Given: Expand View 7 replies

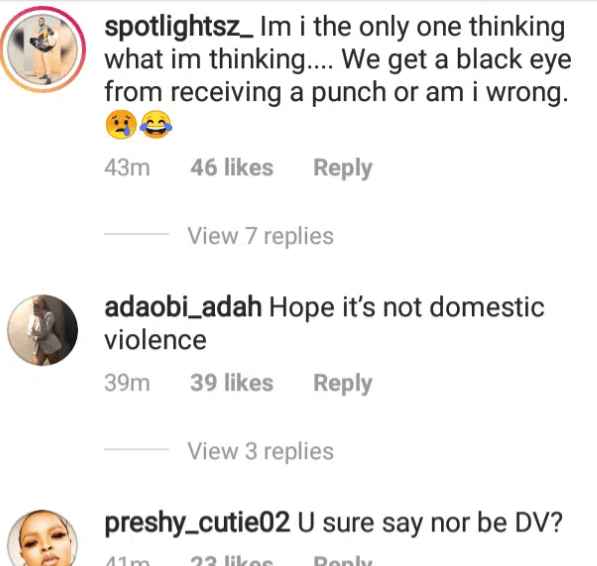Looking at the screenshot, I should point(260,236).
